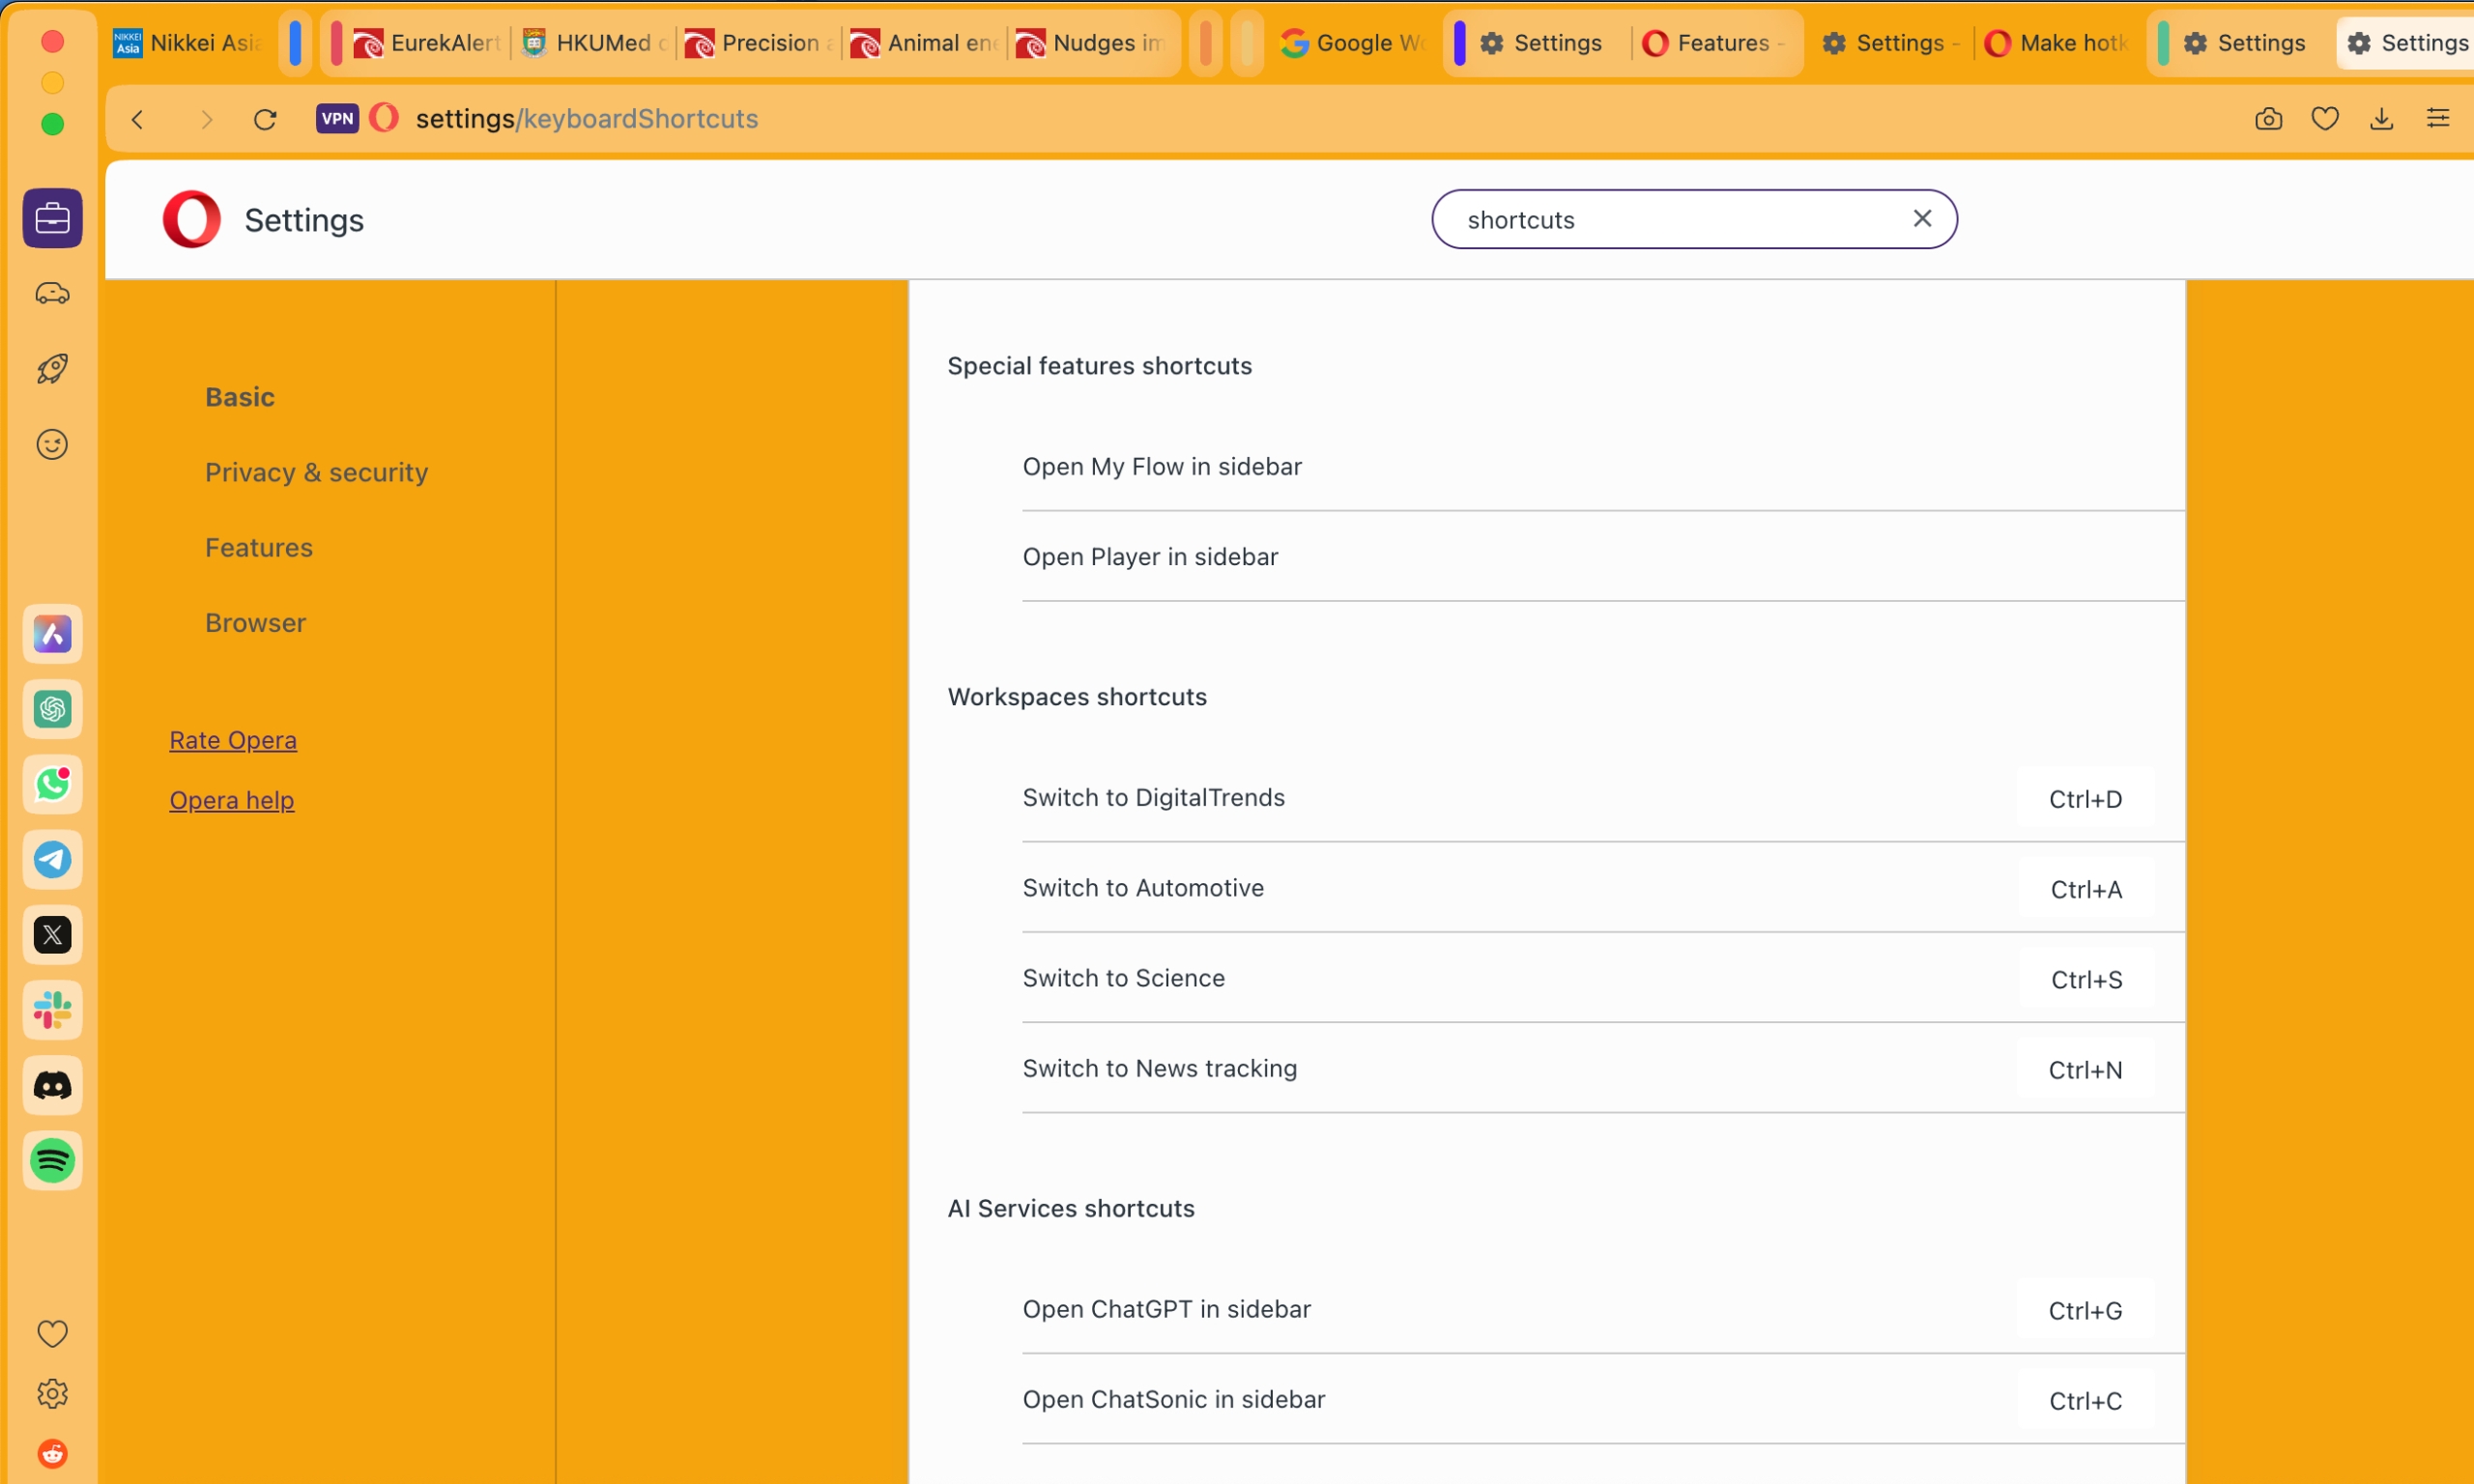2474x1484 pixels.
Task: Open the Privacy & security settings section
Action: pos(316,472)
